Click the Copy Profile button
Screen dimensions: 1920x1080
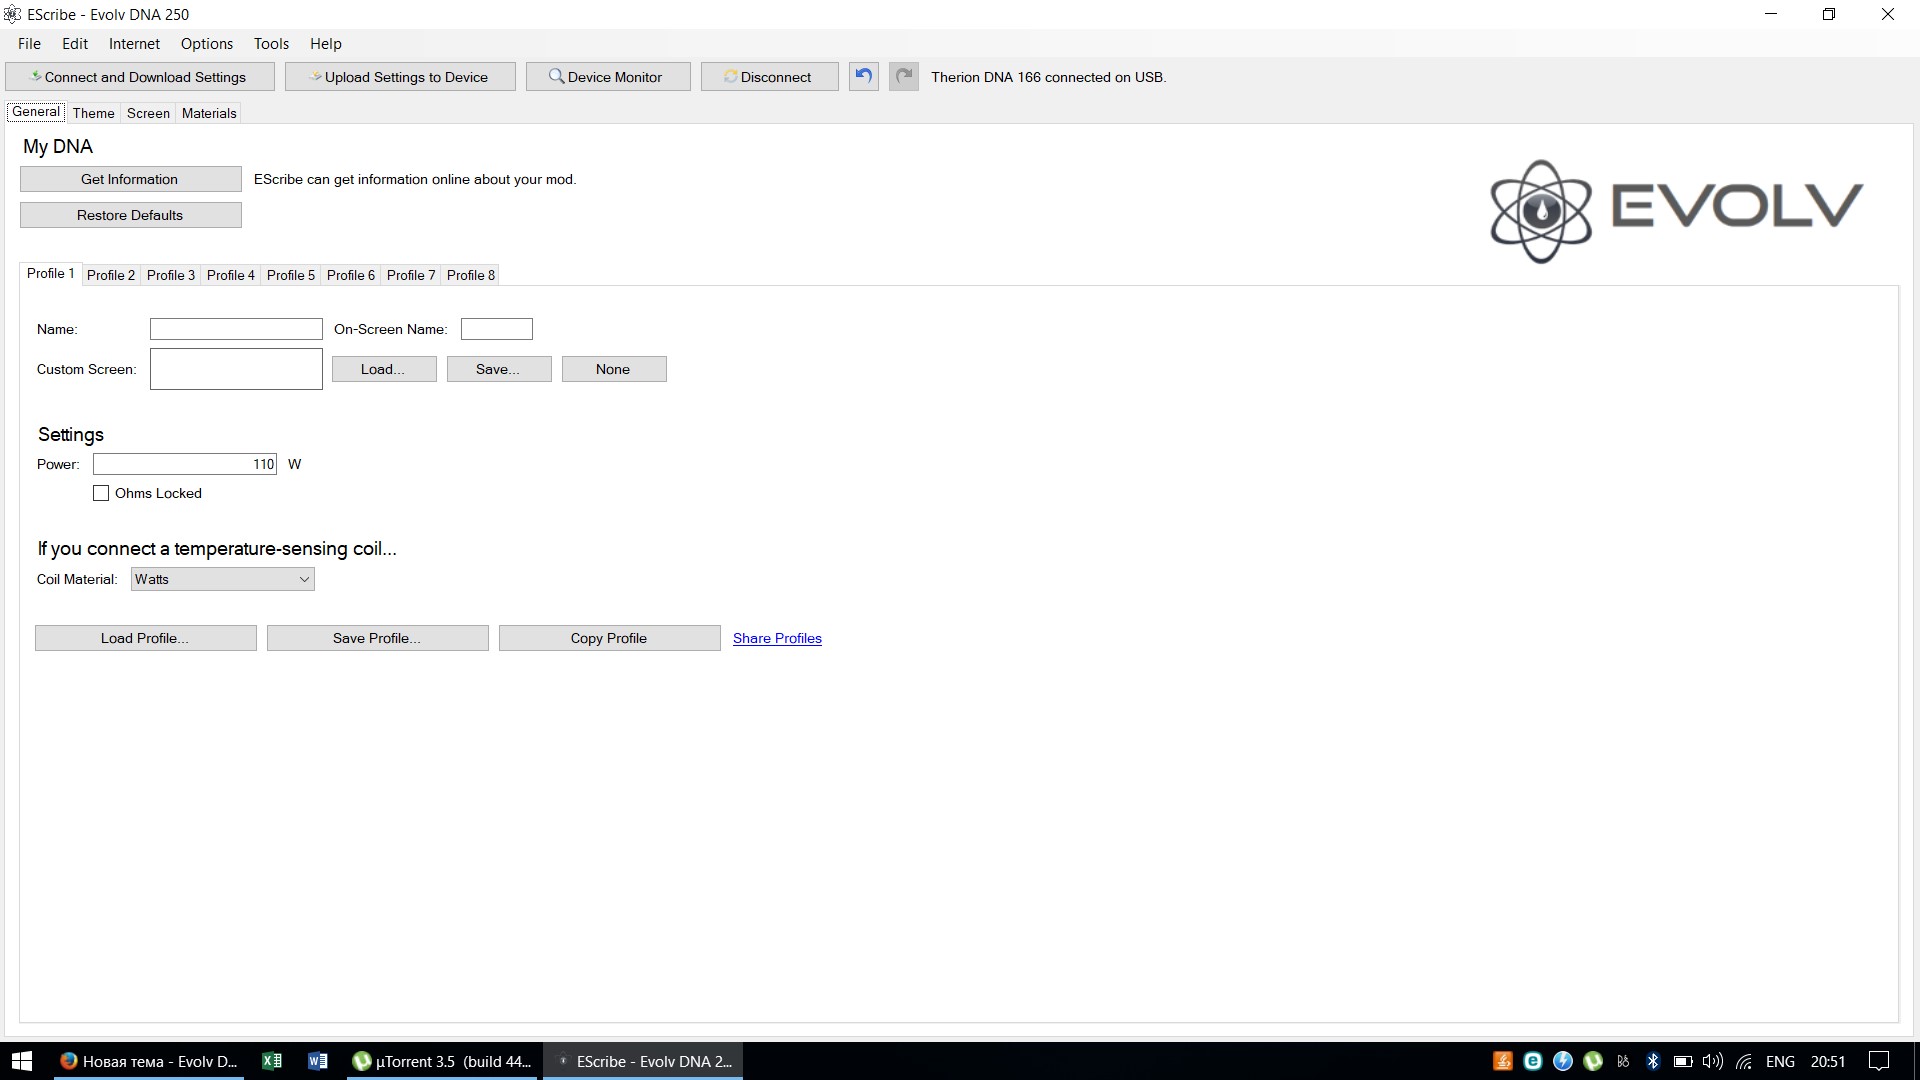tap(609, 638)
